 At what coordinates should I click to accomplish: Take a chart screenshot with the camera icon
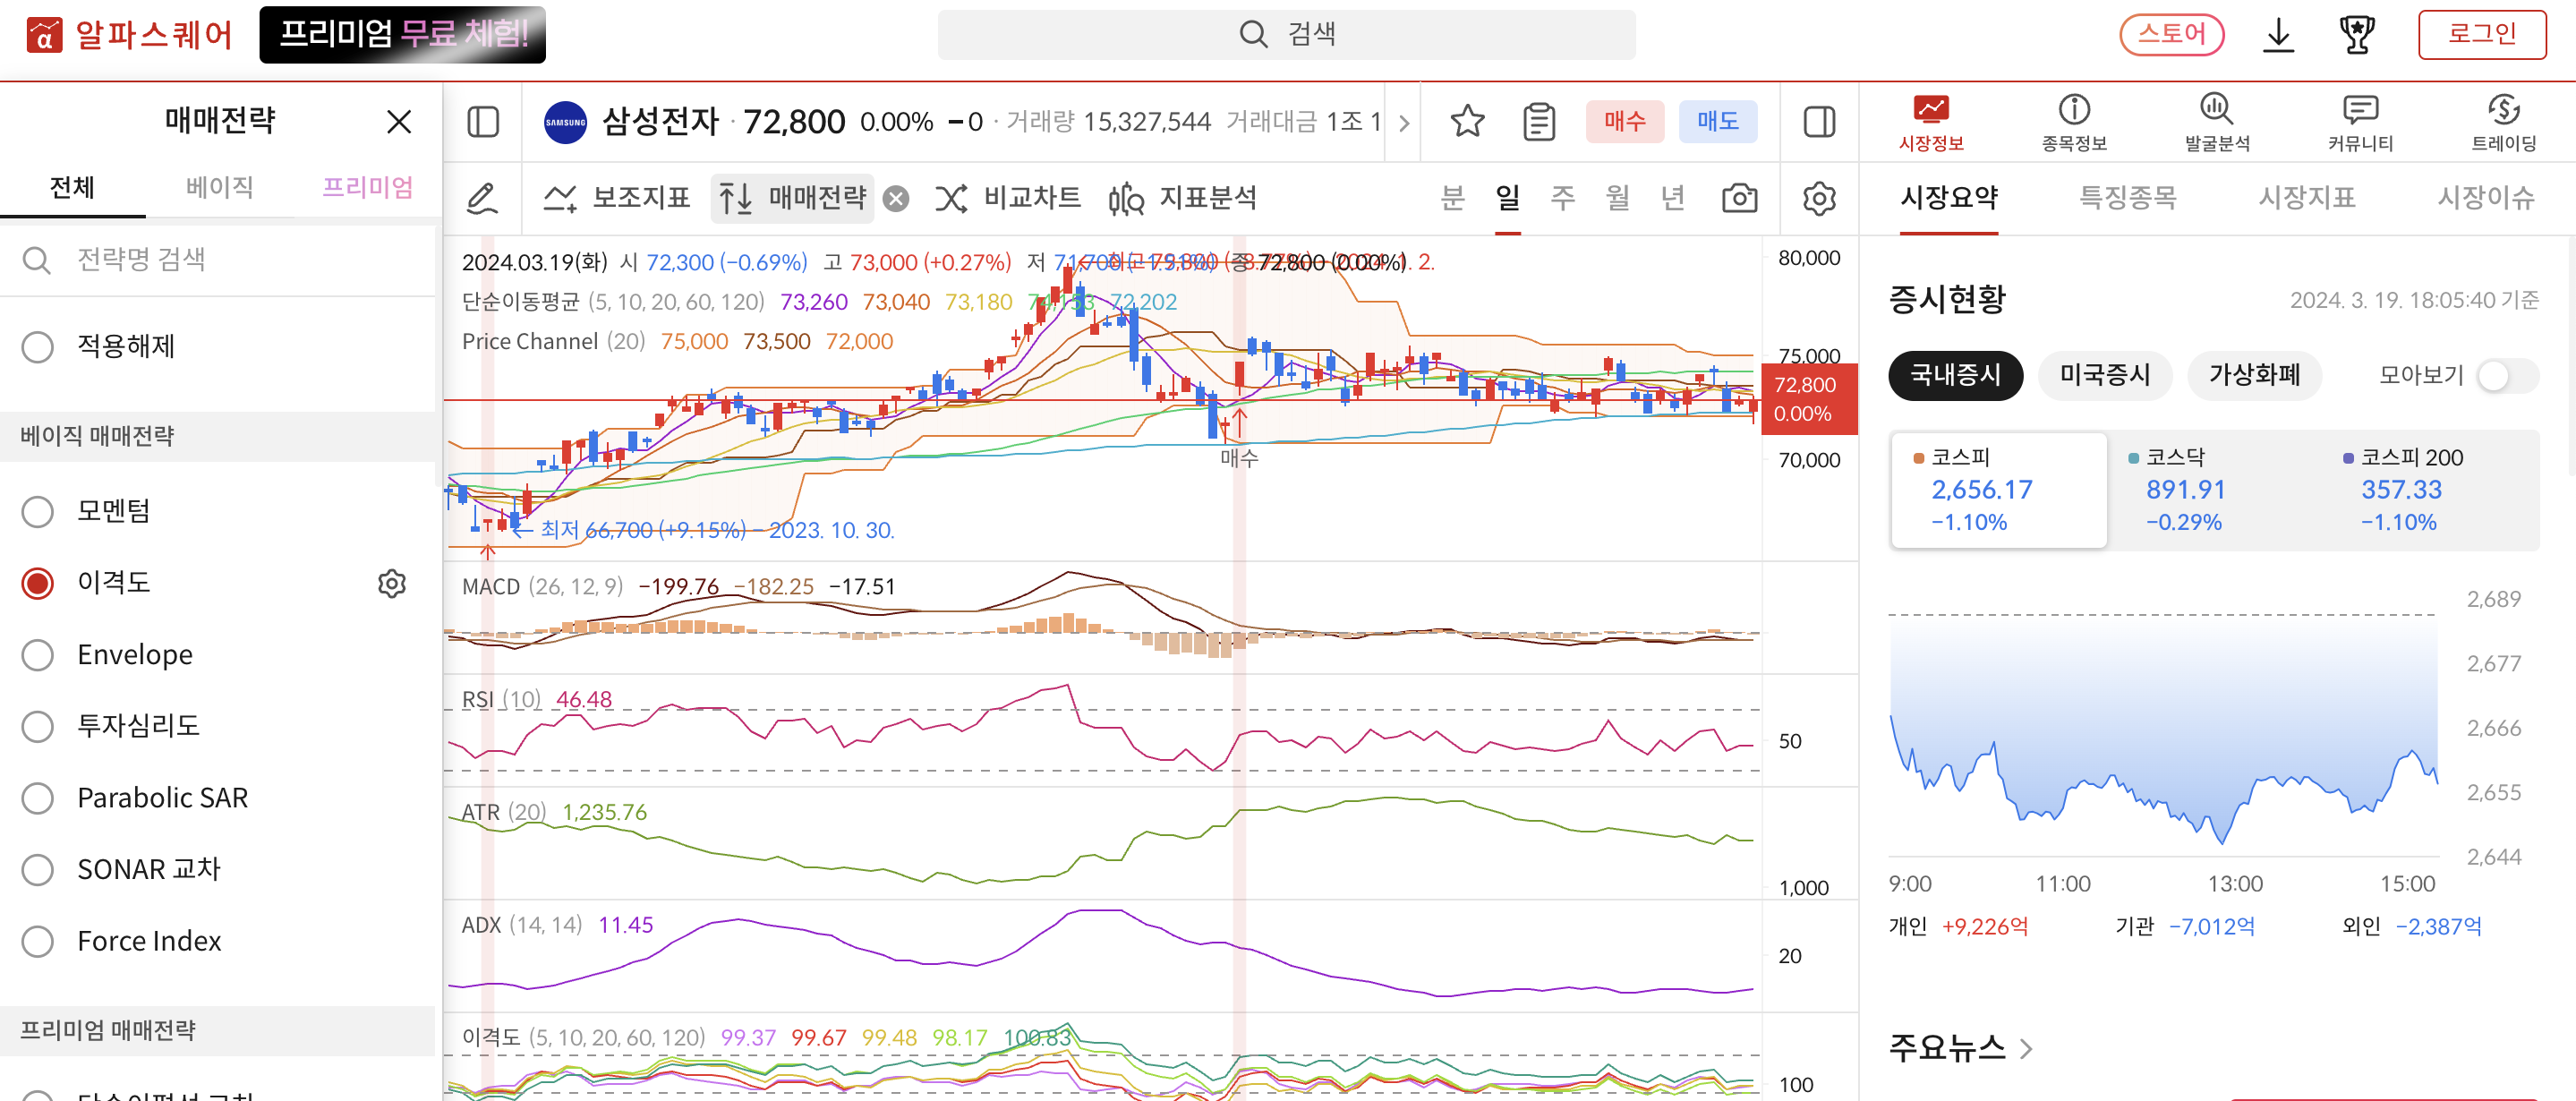click(x=1740, y=198)
